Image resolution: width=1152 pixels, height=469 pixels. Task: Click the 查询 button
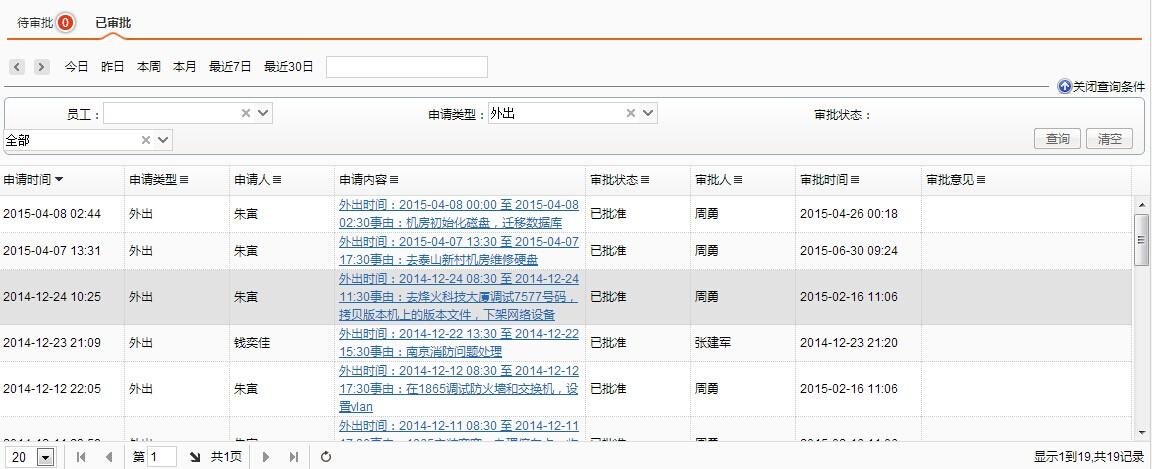(1057, 139)
